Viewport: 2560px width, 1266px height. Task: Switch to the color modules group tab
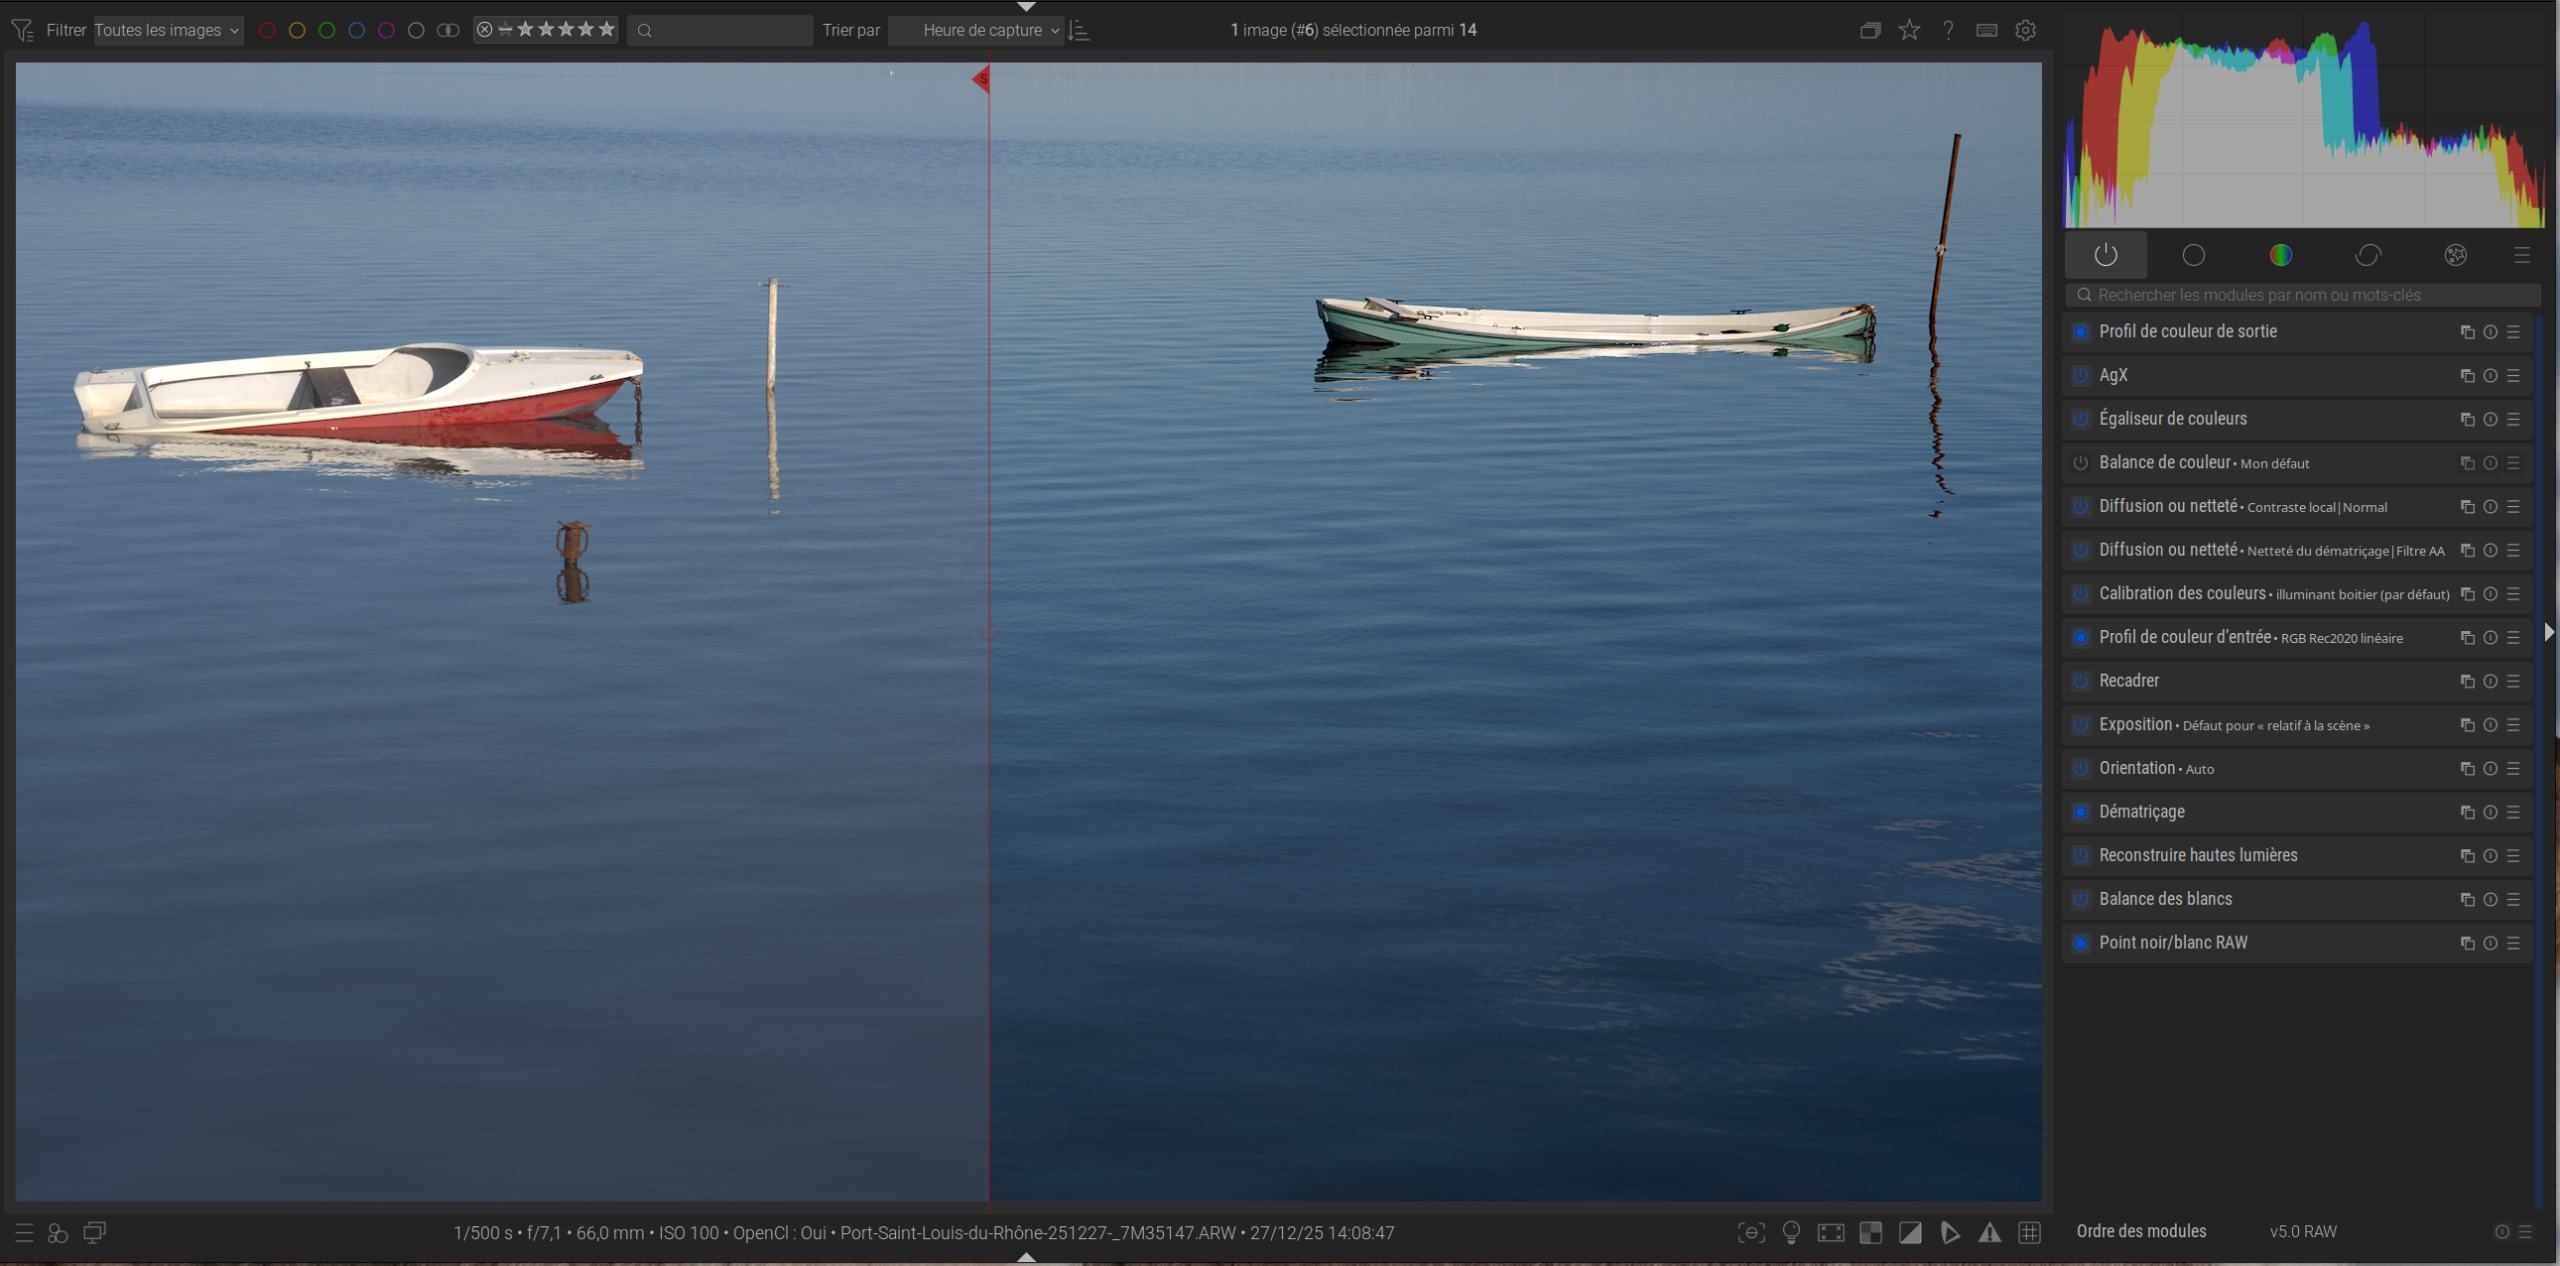click(2280, 255)
